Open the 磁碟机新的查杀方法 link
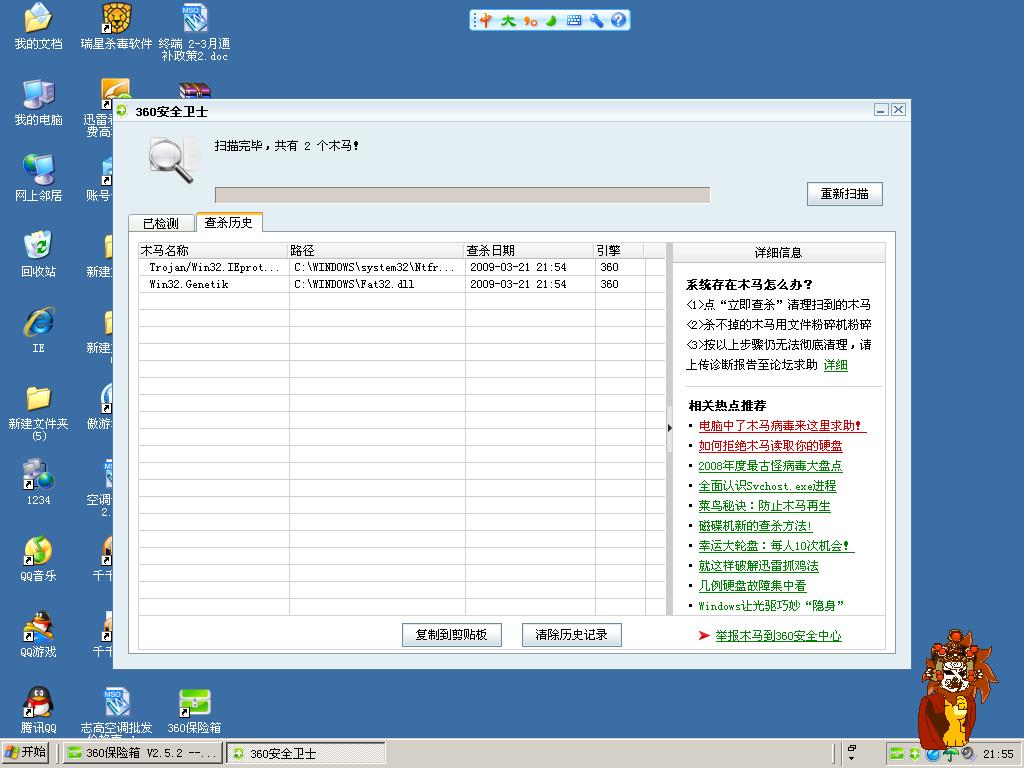Image resolution: width=1024 pixels, height=768 pixels. 756,526
